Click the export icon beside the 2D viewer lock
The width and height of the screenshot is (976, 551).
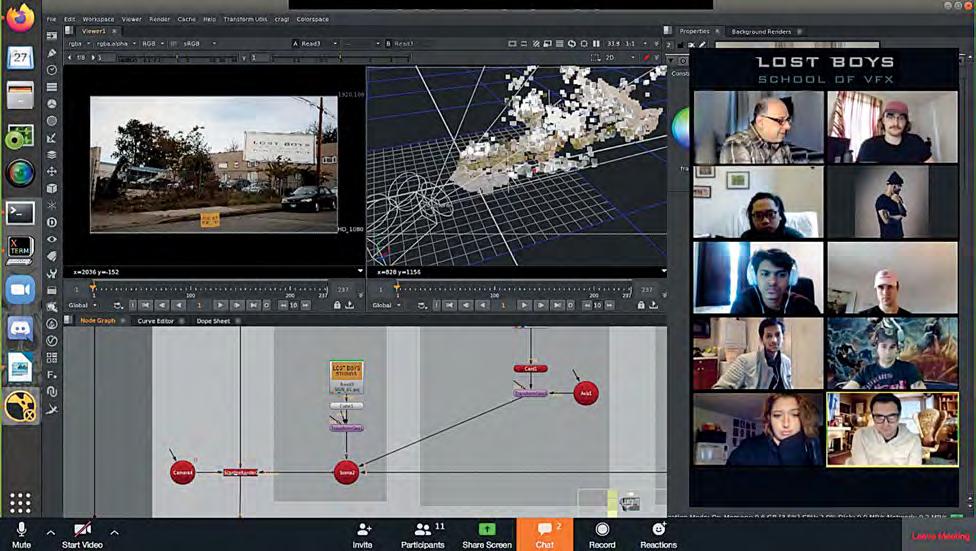[x=349, y=305]
